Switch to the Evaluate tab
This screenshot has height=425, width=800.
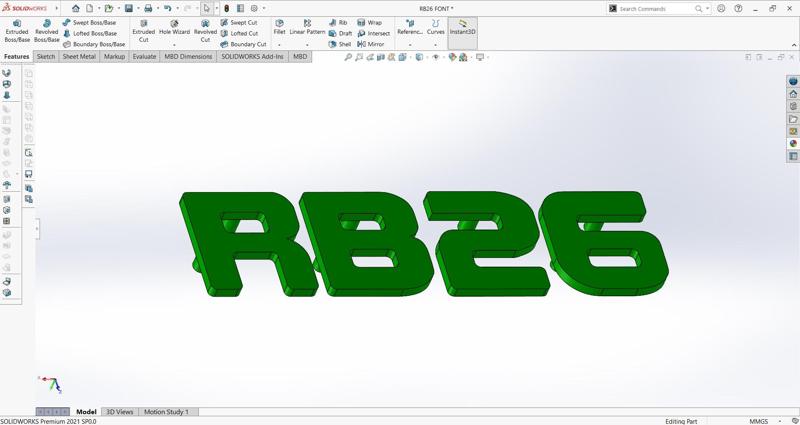coord(144,57)
